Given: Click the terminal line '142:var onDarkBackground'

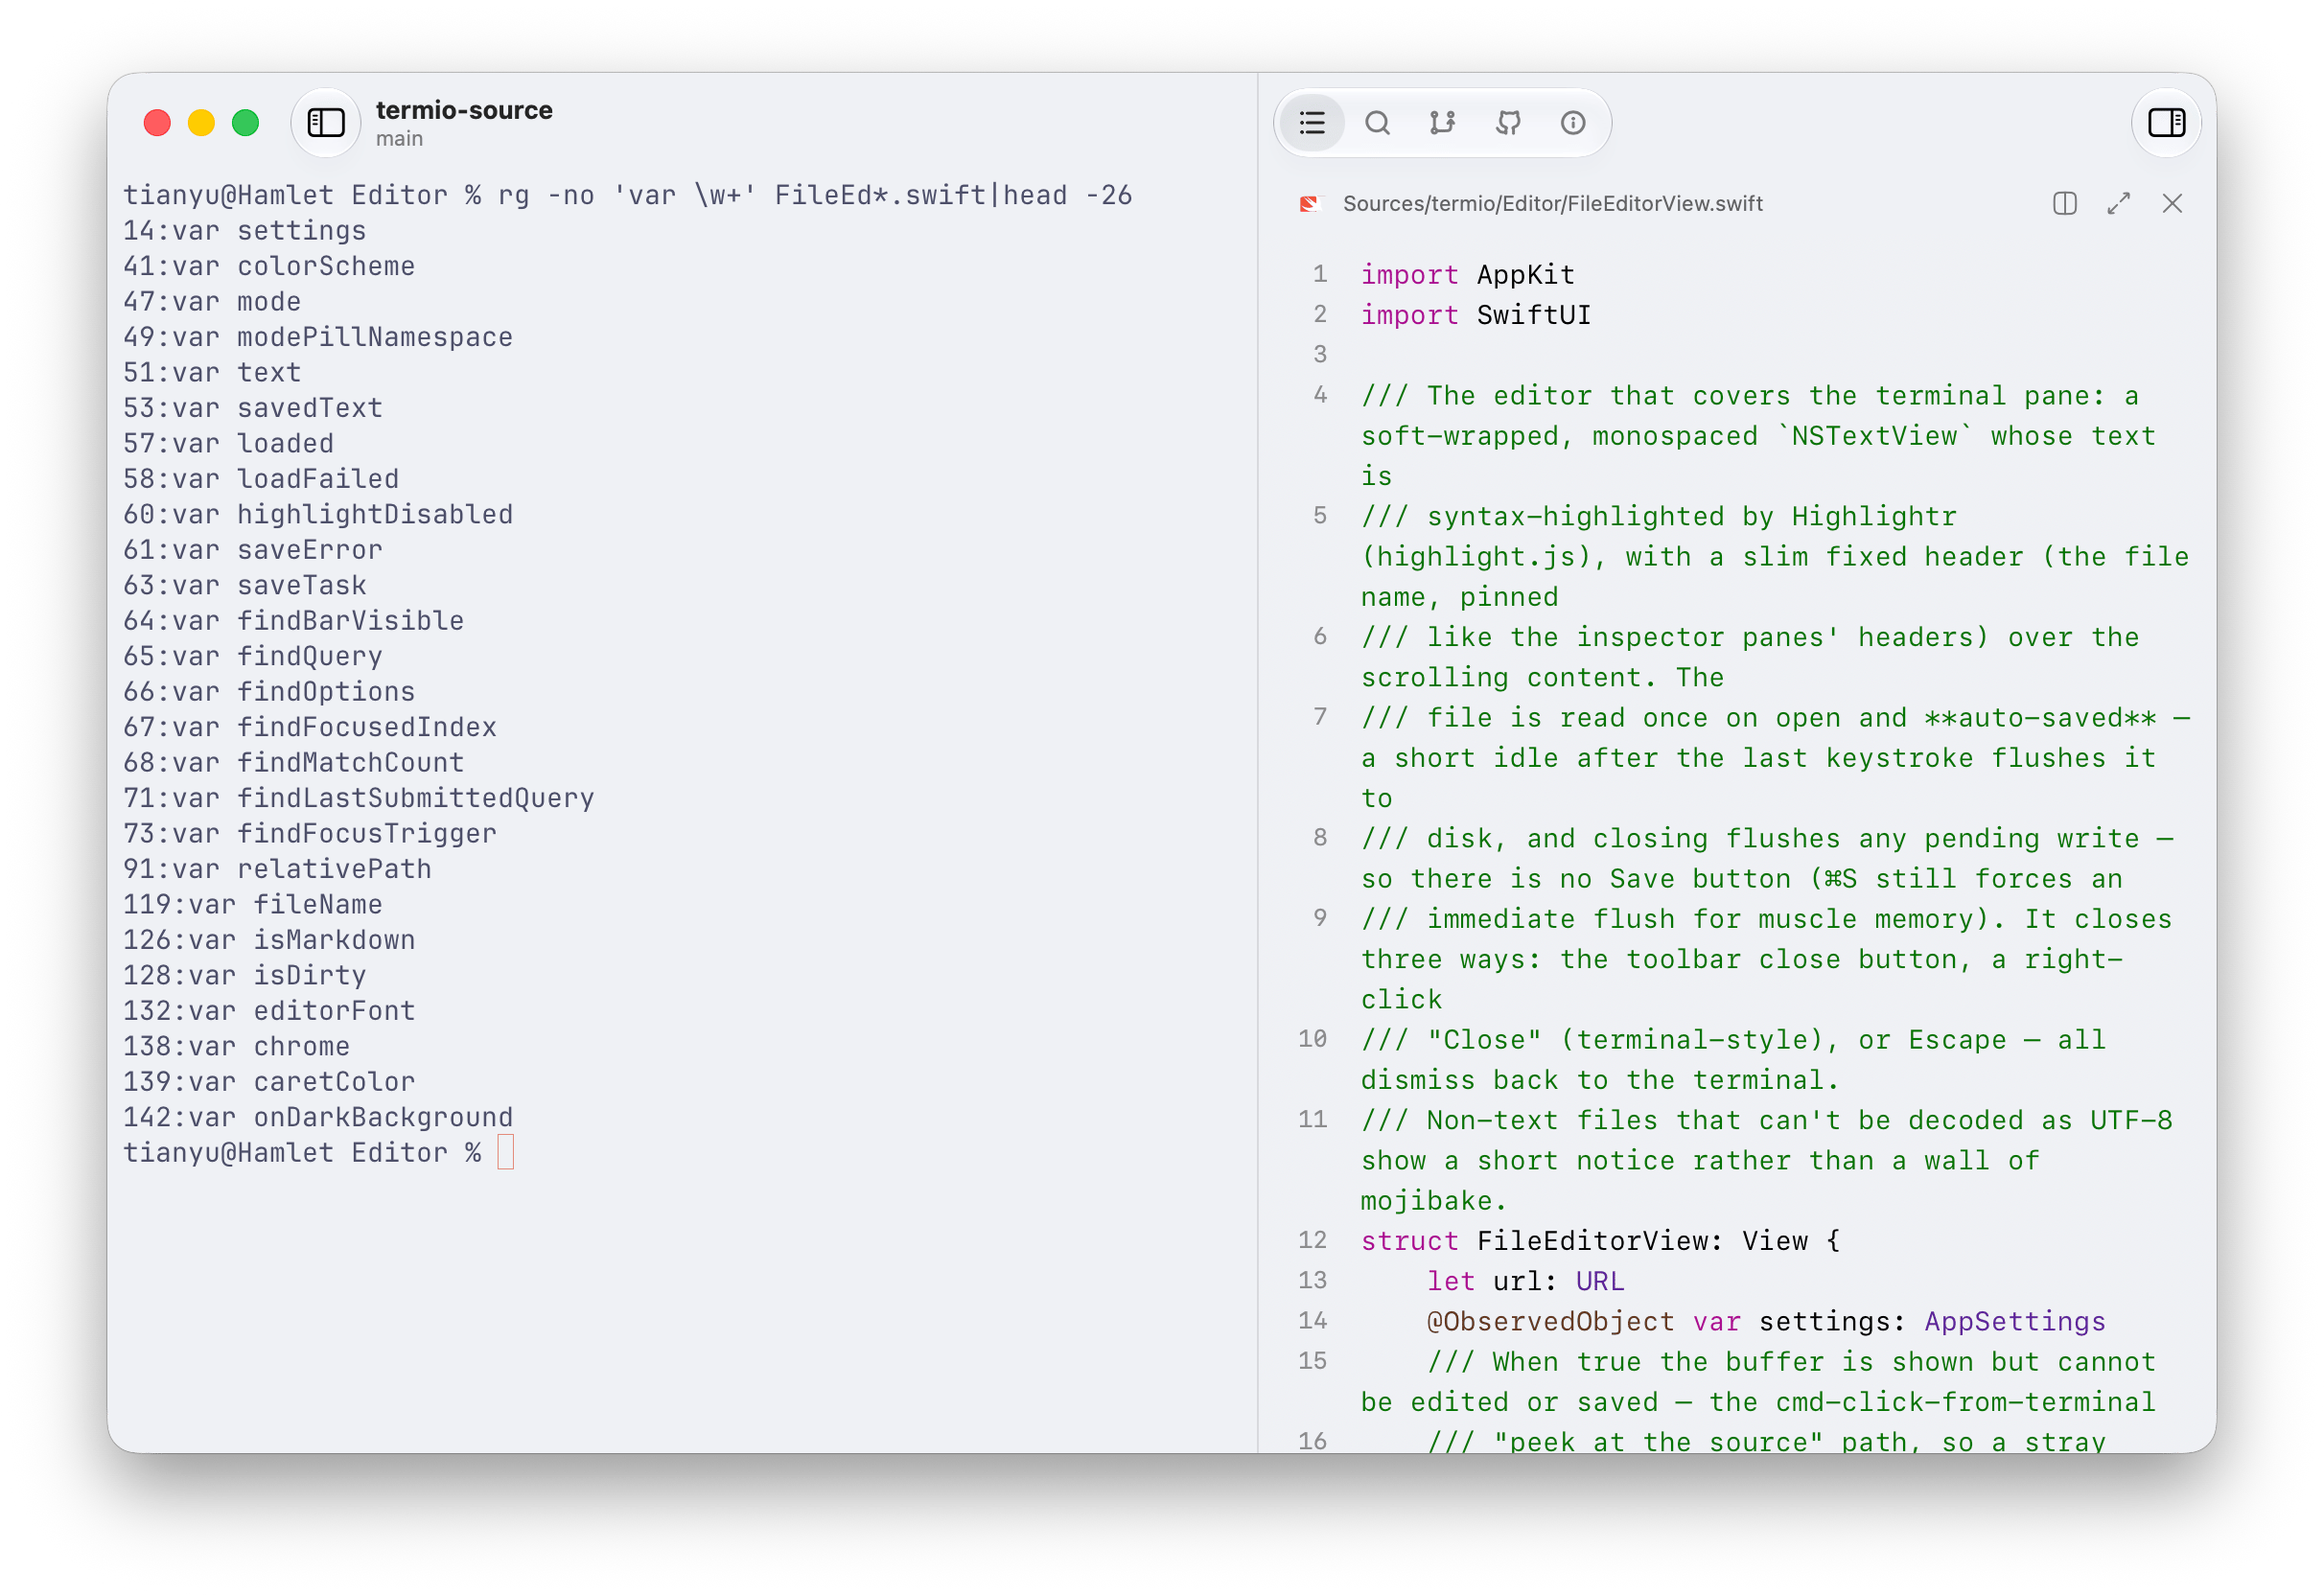Looking at the screenshot, I should 318,1117.
